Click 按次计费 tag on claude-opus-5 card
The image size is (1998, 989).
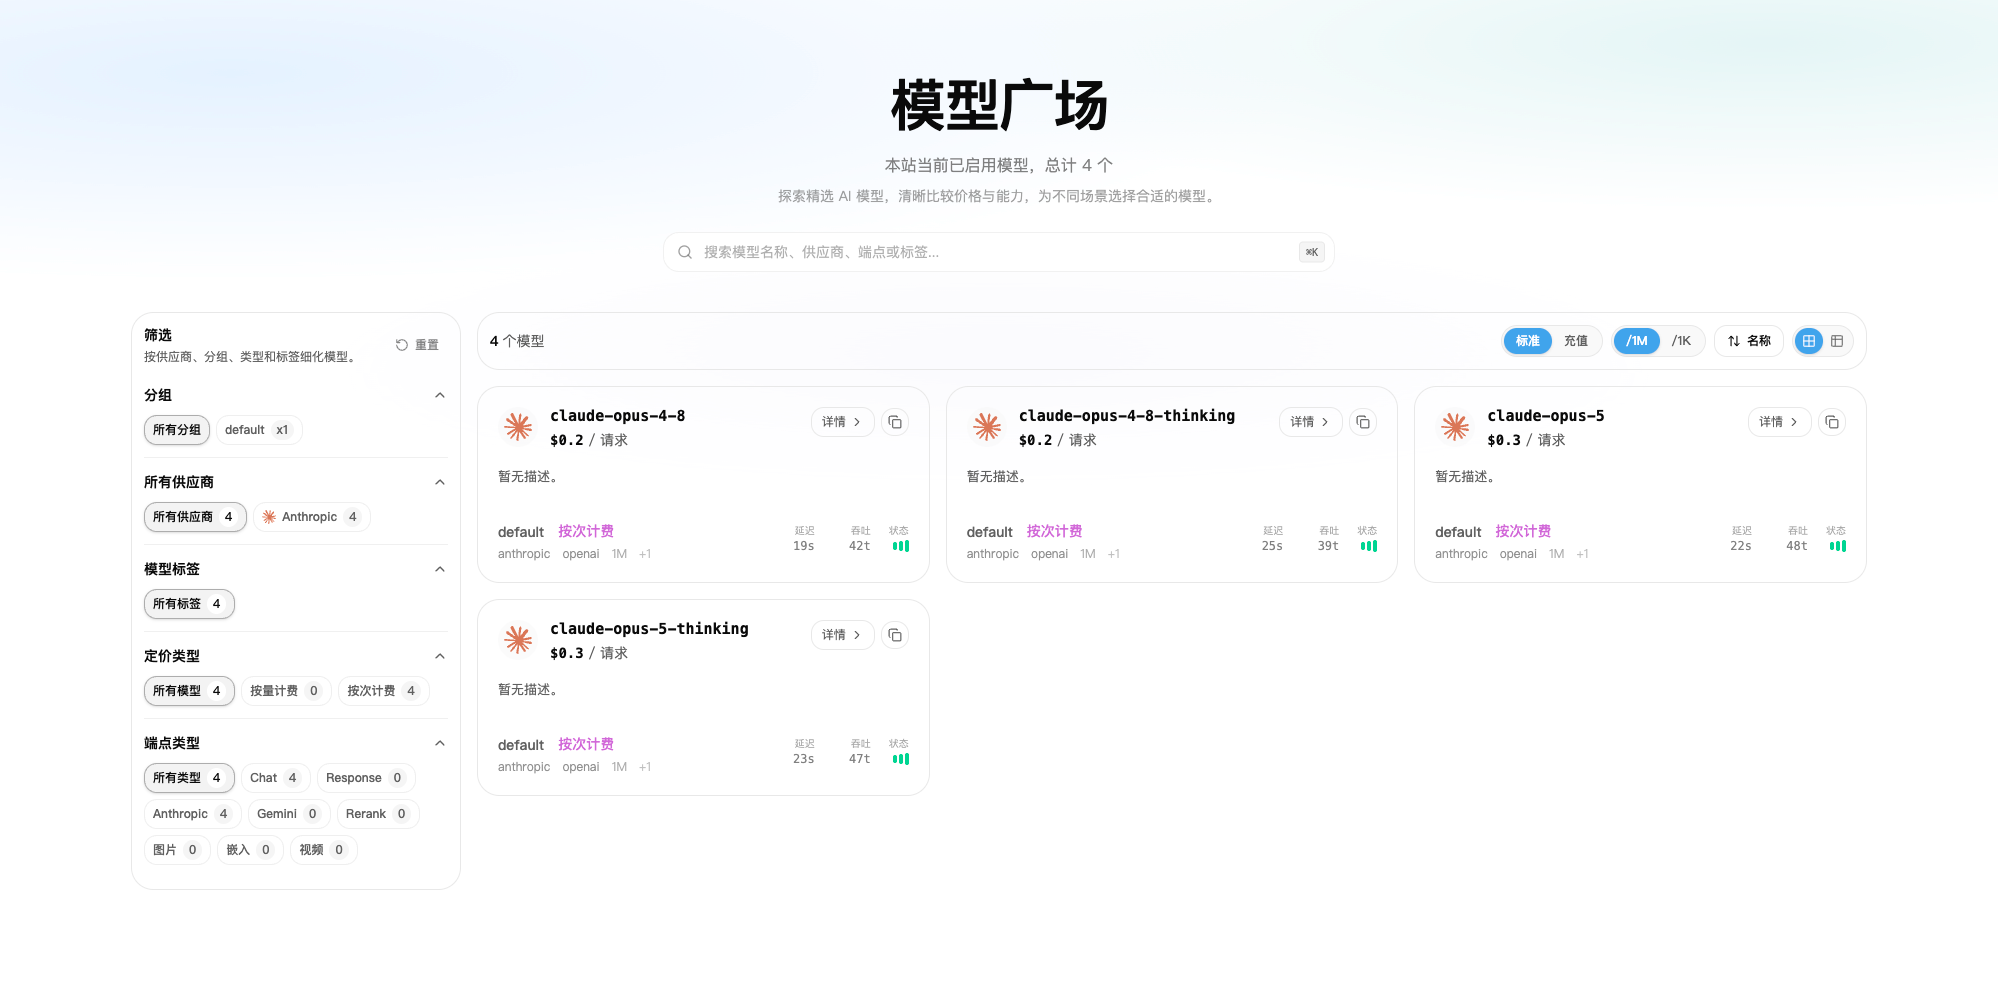(1523, 531)
